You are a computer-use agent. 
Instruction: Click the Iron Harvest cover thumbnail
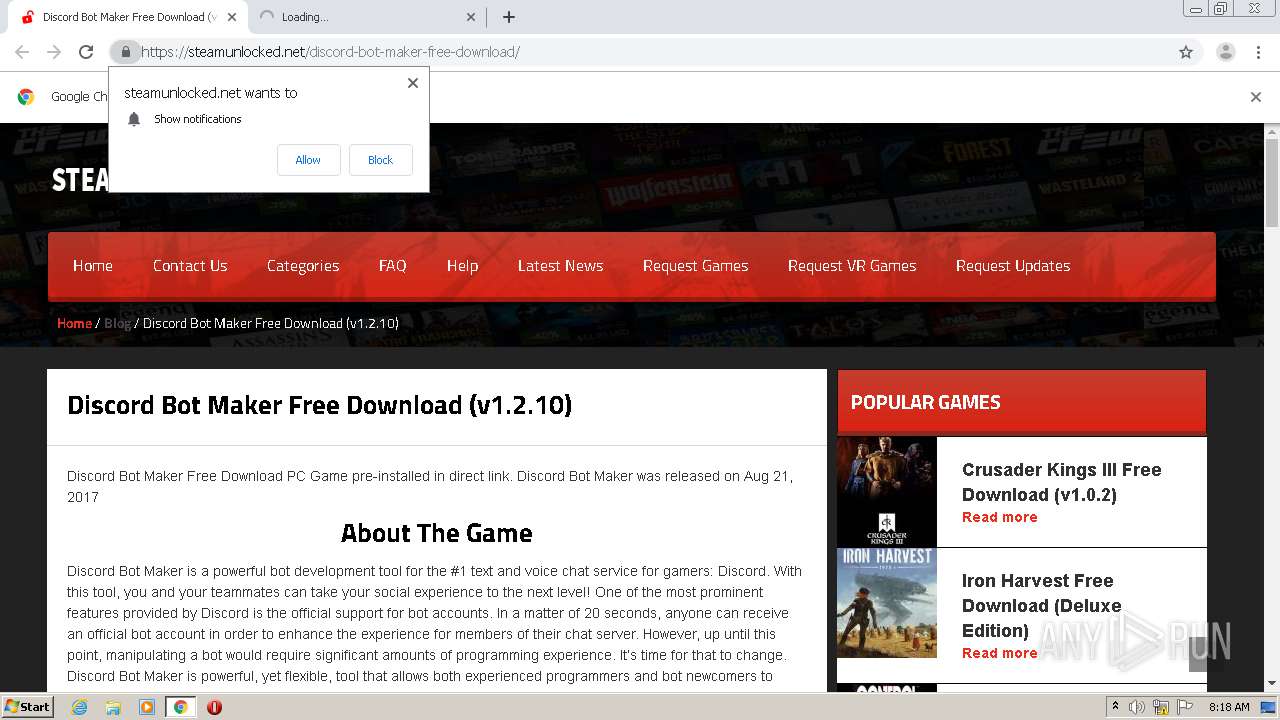[887, 603]
